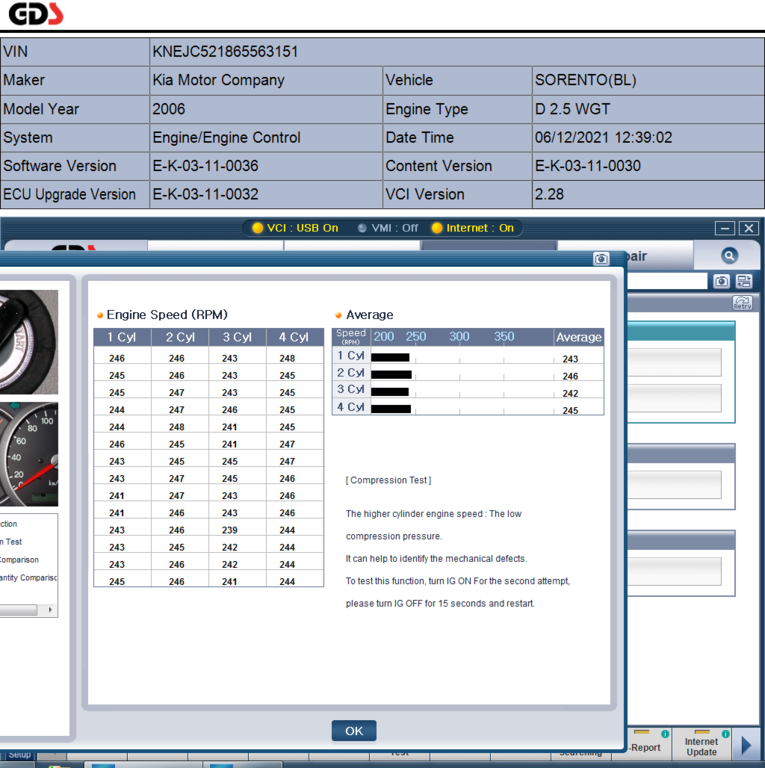Viewport: 765px width, 768px height.
Task: Click average value 242 for 3 Cyl
Action: coord(570,393)
